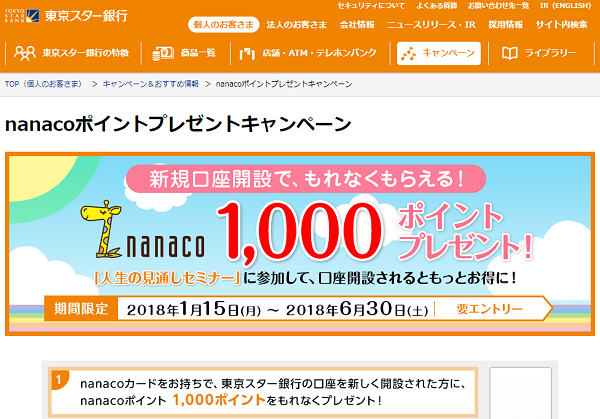Click the book icon for ライブラリー
Viewport: 600px width, 419px height.
click(510, 53)
